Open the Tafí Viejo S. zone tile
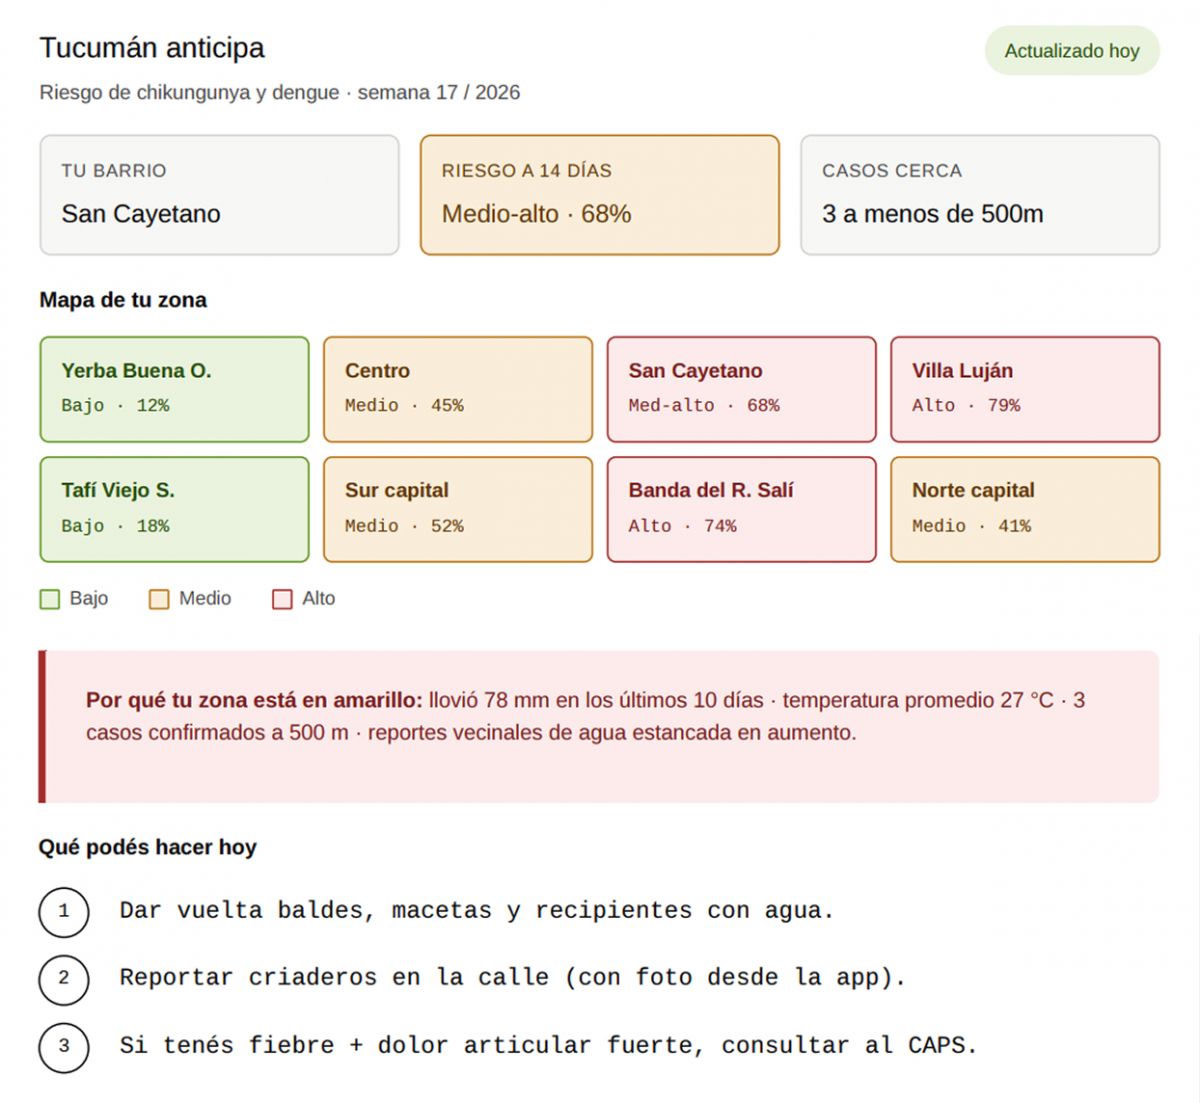1200x1103 pixels. tap(175, 509)
